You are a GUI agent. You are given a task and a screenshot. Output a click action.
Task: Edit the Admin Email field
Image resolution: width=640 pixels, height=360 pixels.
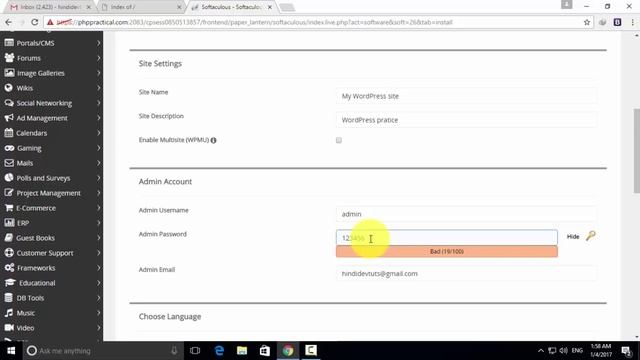click(x=466, y=273)
